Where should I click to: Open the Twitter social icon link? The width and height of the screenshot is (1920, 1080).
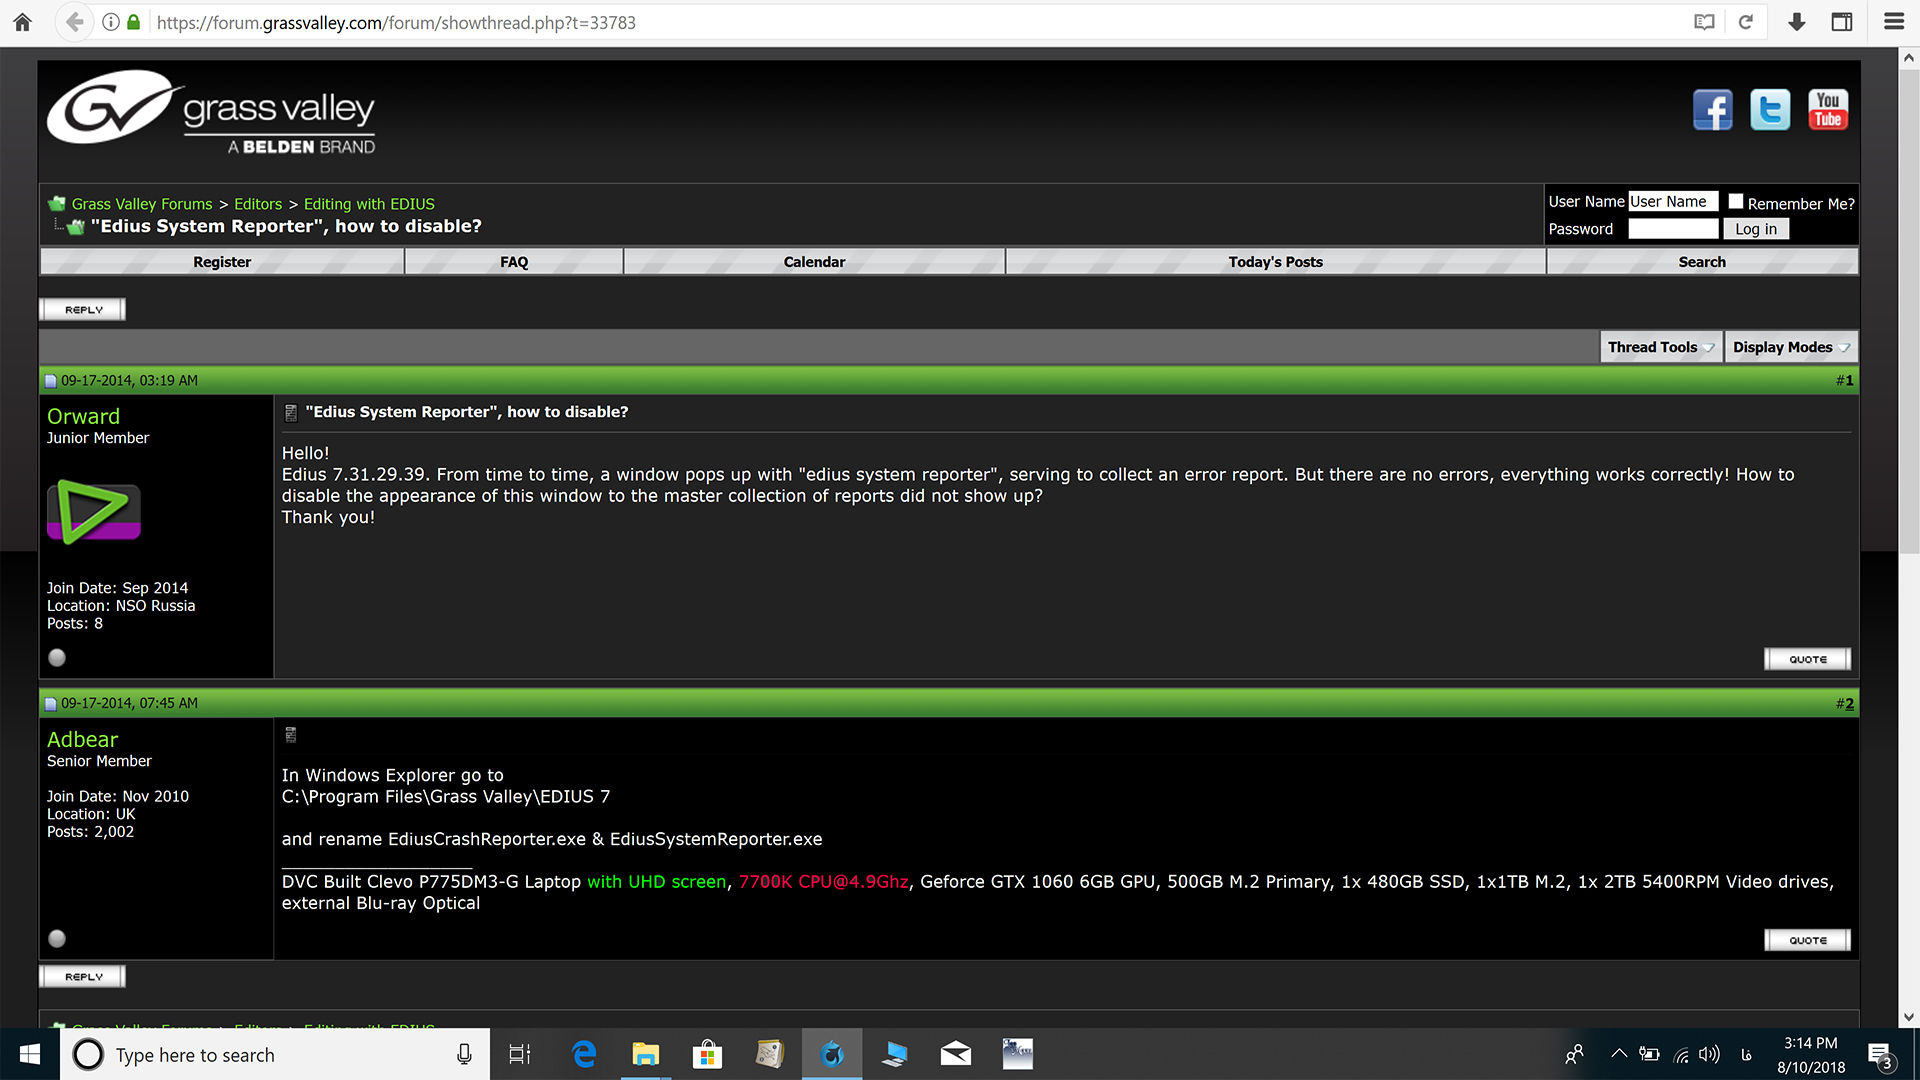point(1770,109)
